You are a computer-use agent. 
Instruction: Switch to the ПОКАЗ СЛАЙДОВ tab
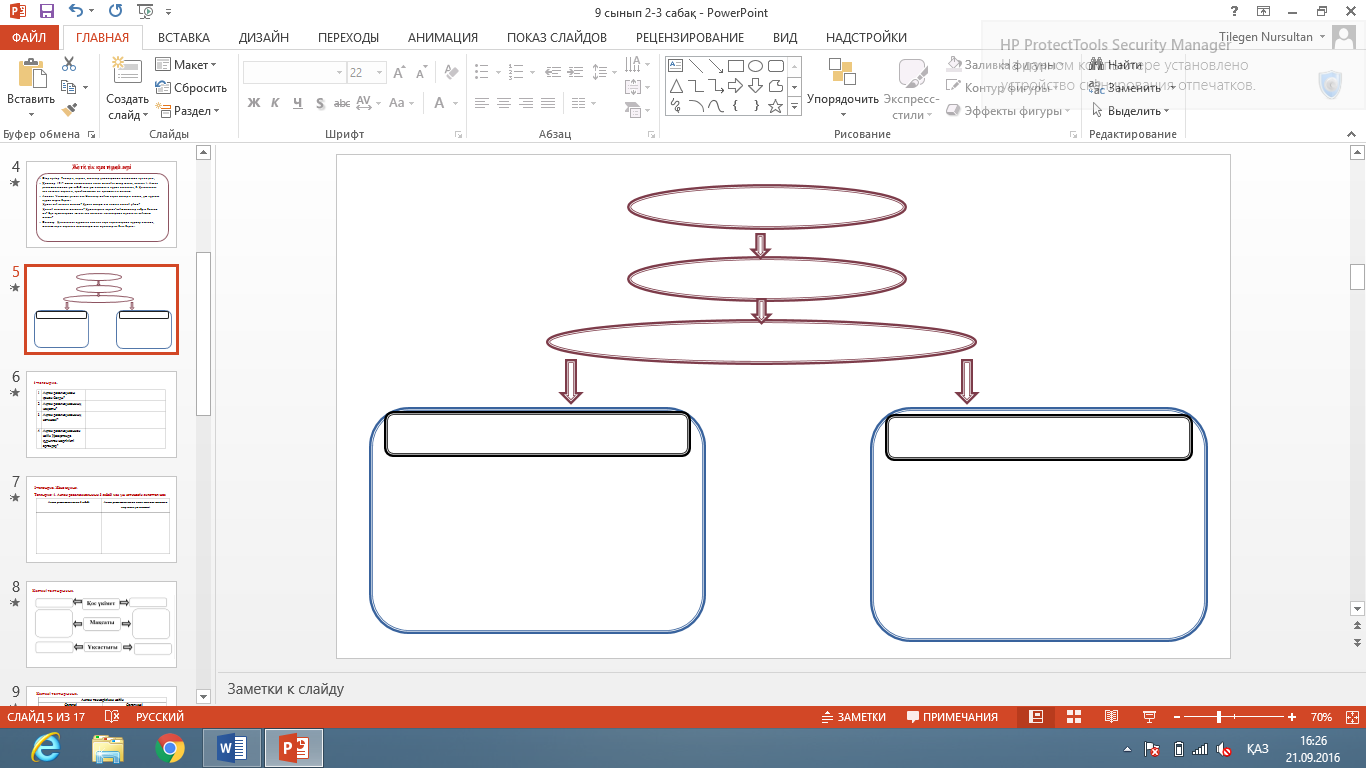tap(557, 38)
